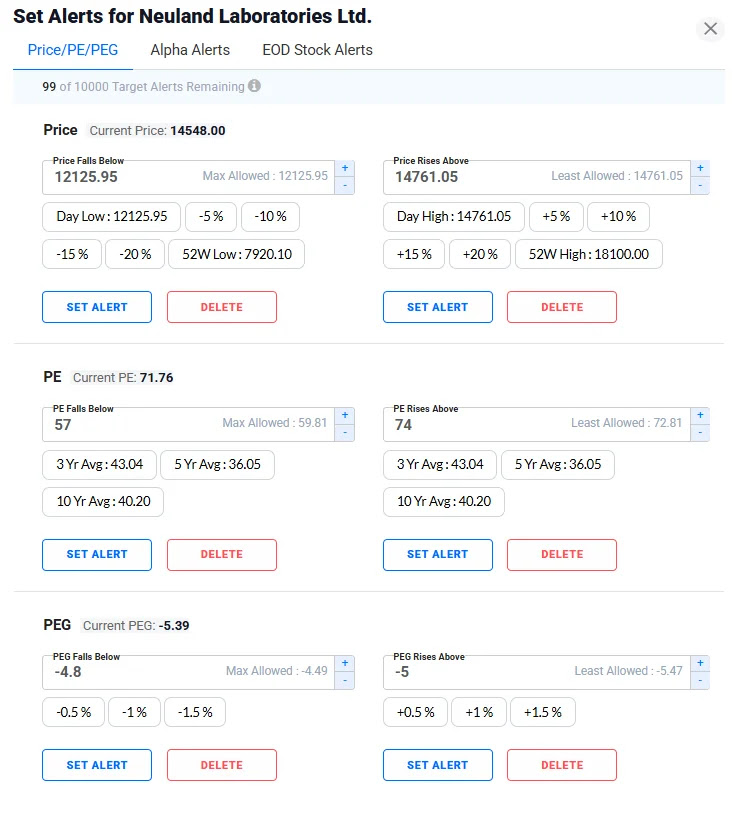738x814 pixels.
Task: Decrease Price Falls Below value with minus
Action: point(345,185)
